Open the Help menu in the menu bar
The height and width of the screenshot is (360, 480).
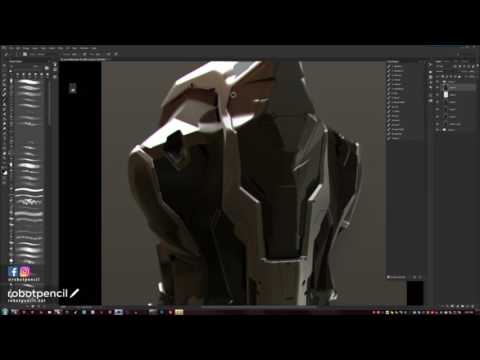point(94,48)
